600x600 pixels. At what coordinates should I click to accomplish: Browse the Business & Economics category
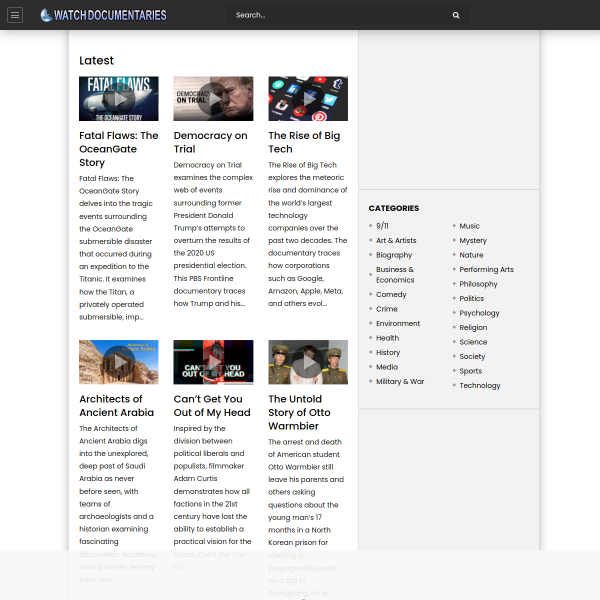tap(395, 275)
